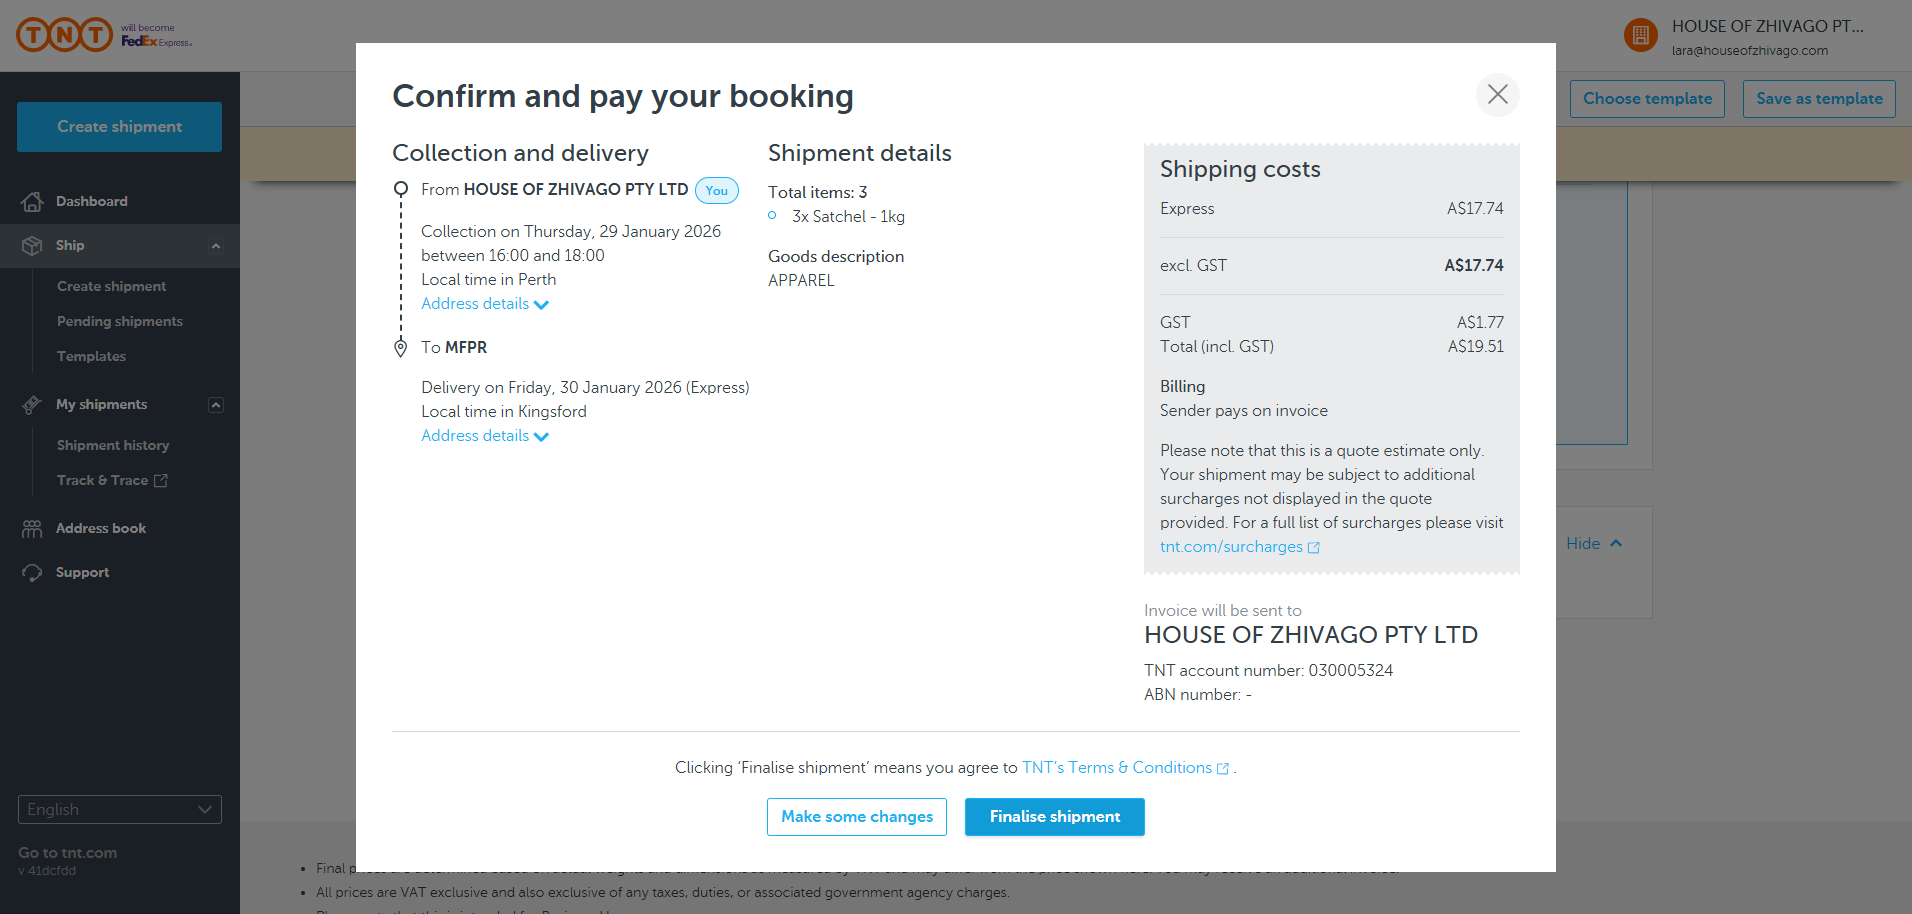The image size is (1912, 914).
Task: Click the account building avatar icon
Action: [1640, 36]
